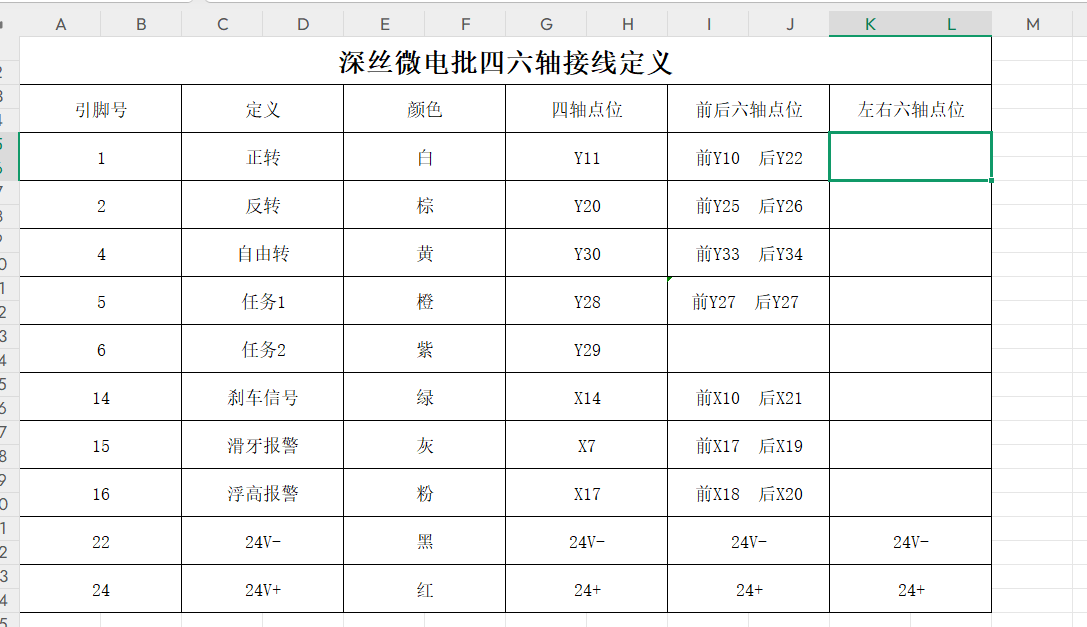1087x627 pixels.
Task: Select column header M
Action: (x=1032, y=24)
